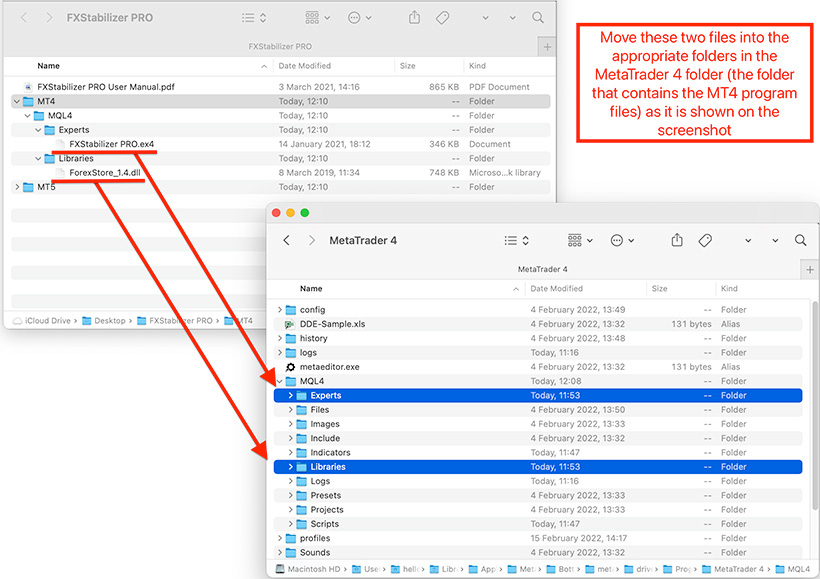Click Tags icon in MetaTrader 4 window

(x=705, y=240)
